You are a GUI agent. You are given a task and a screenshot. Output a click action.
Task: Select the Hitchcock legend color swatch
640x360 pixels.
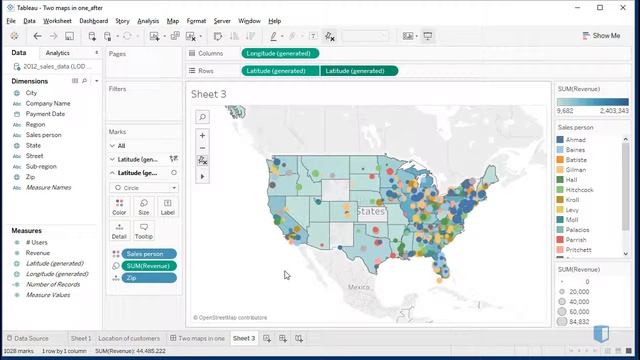coord(560,190)
